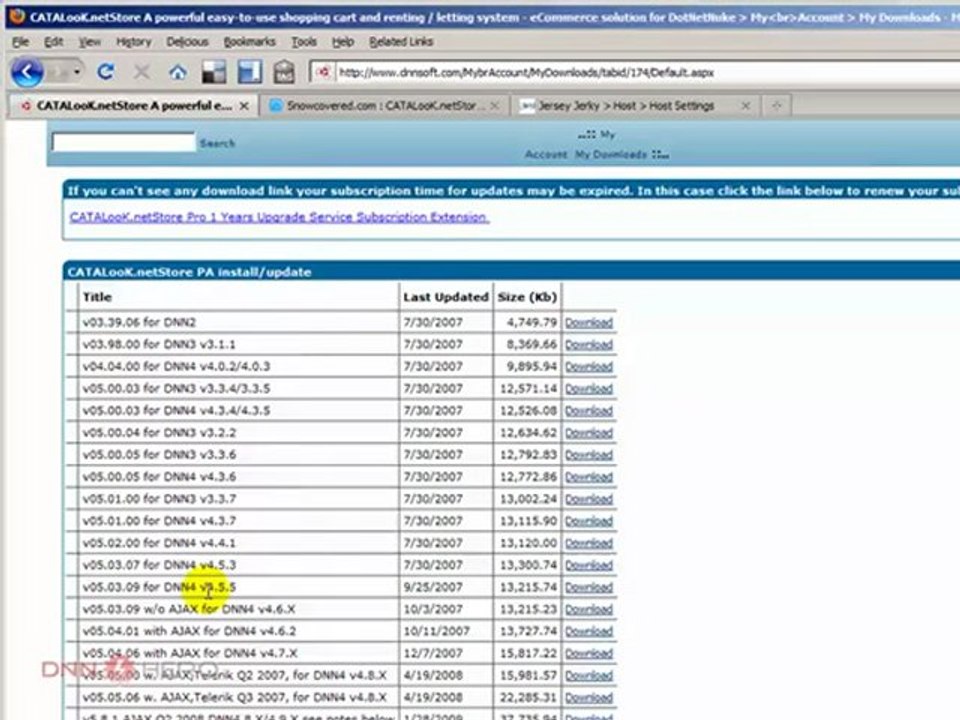Open the Delicious menu
The width and height of the screenshot is (960, 720).
point(187,42)
